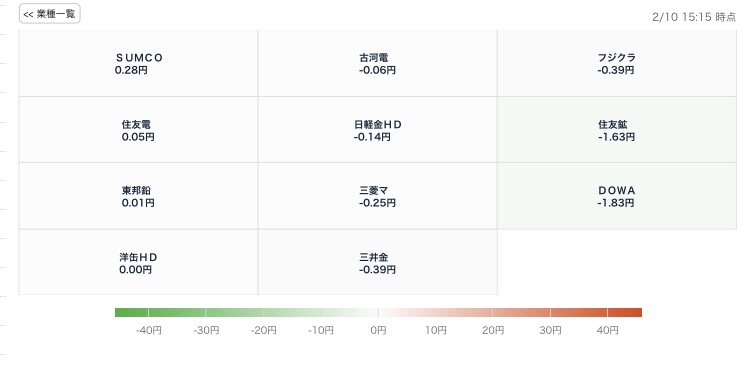Click the 2/10 15:15 時点 timestamp
Screen dimensions: 750x366
[x=694, y=17]
